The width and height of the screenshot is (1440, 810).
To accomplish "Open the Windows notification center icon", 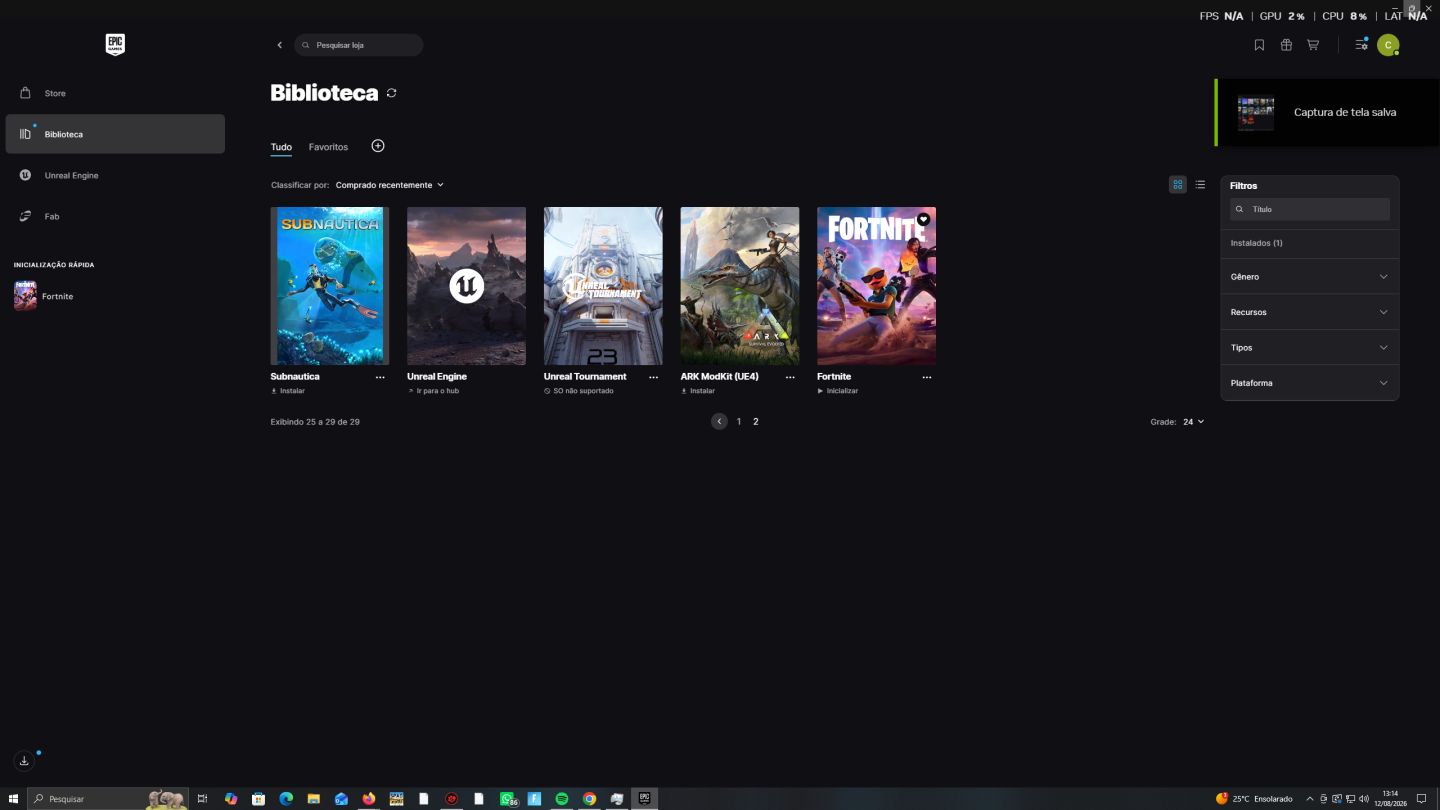I will pos(1421,799).
